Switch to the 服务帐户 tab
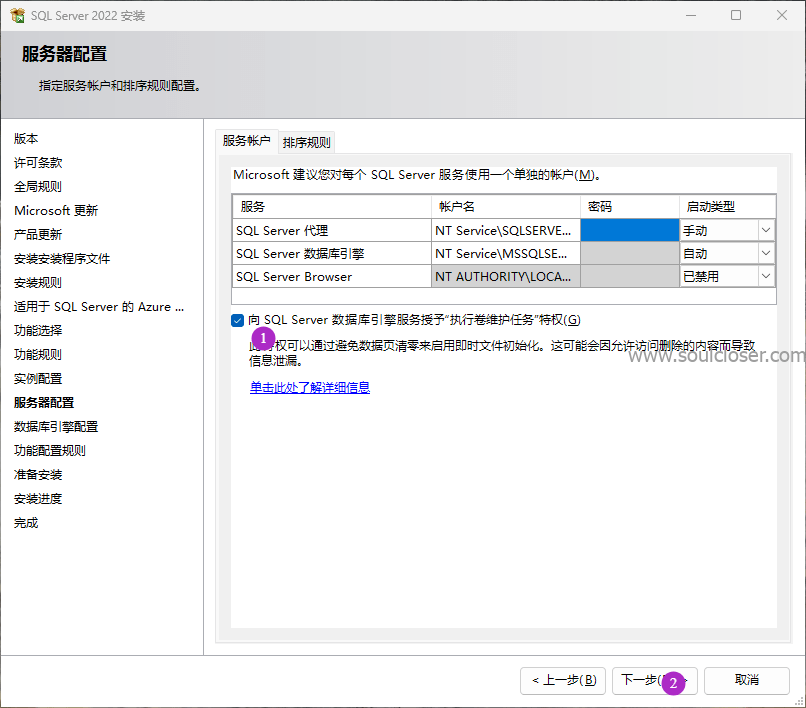This screenshot has height=708, width=806. coord(247,141)
